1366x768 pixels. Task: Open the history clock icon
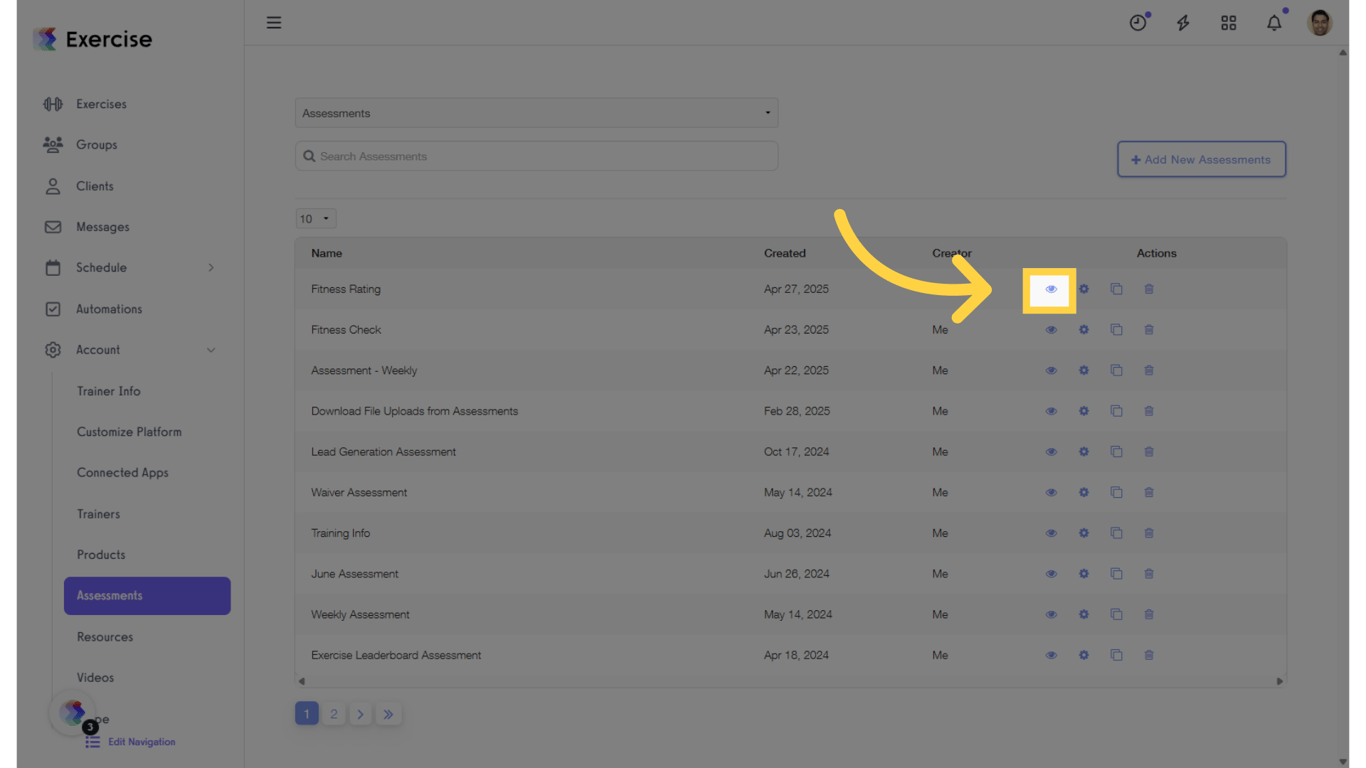1139,22
